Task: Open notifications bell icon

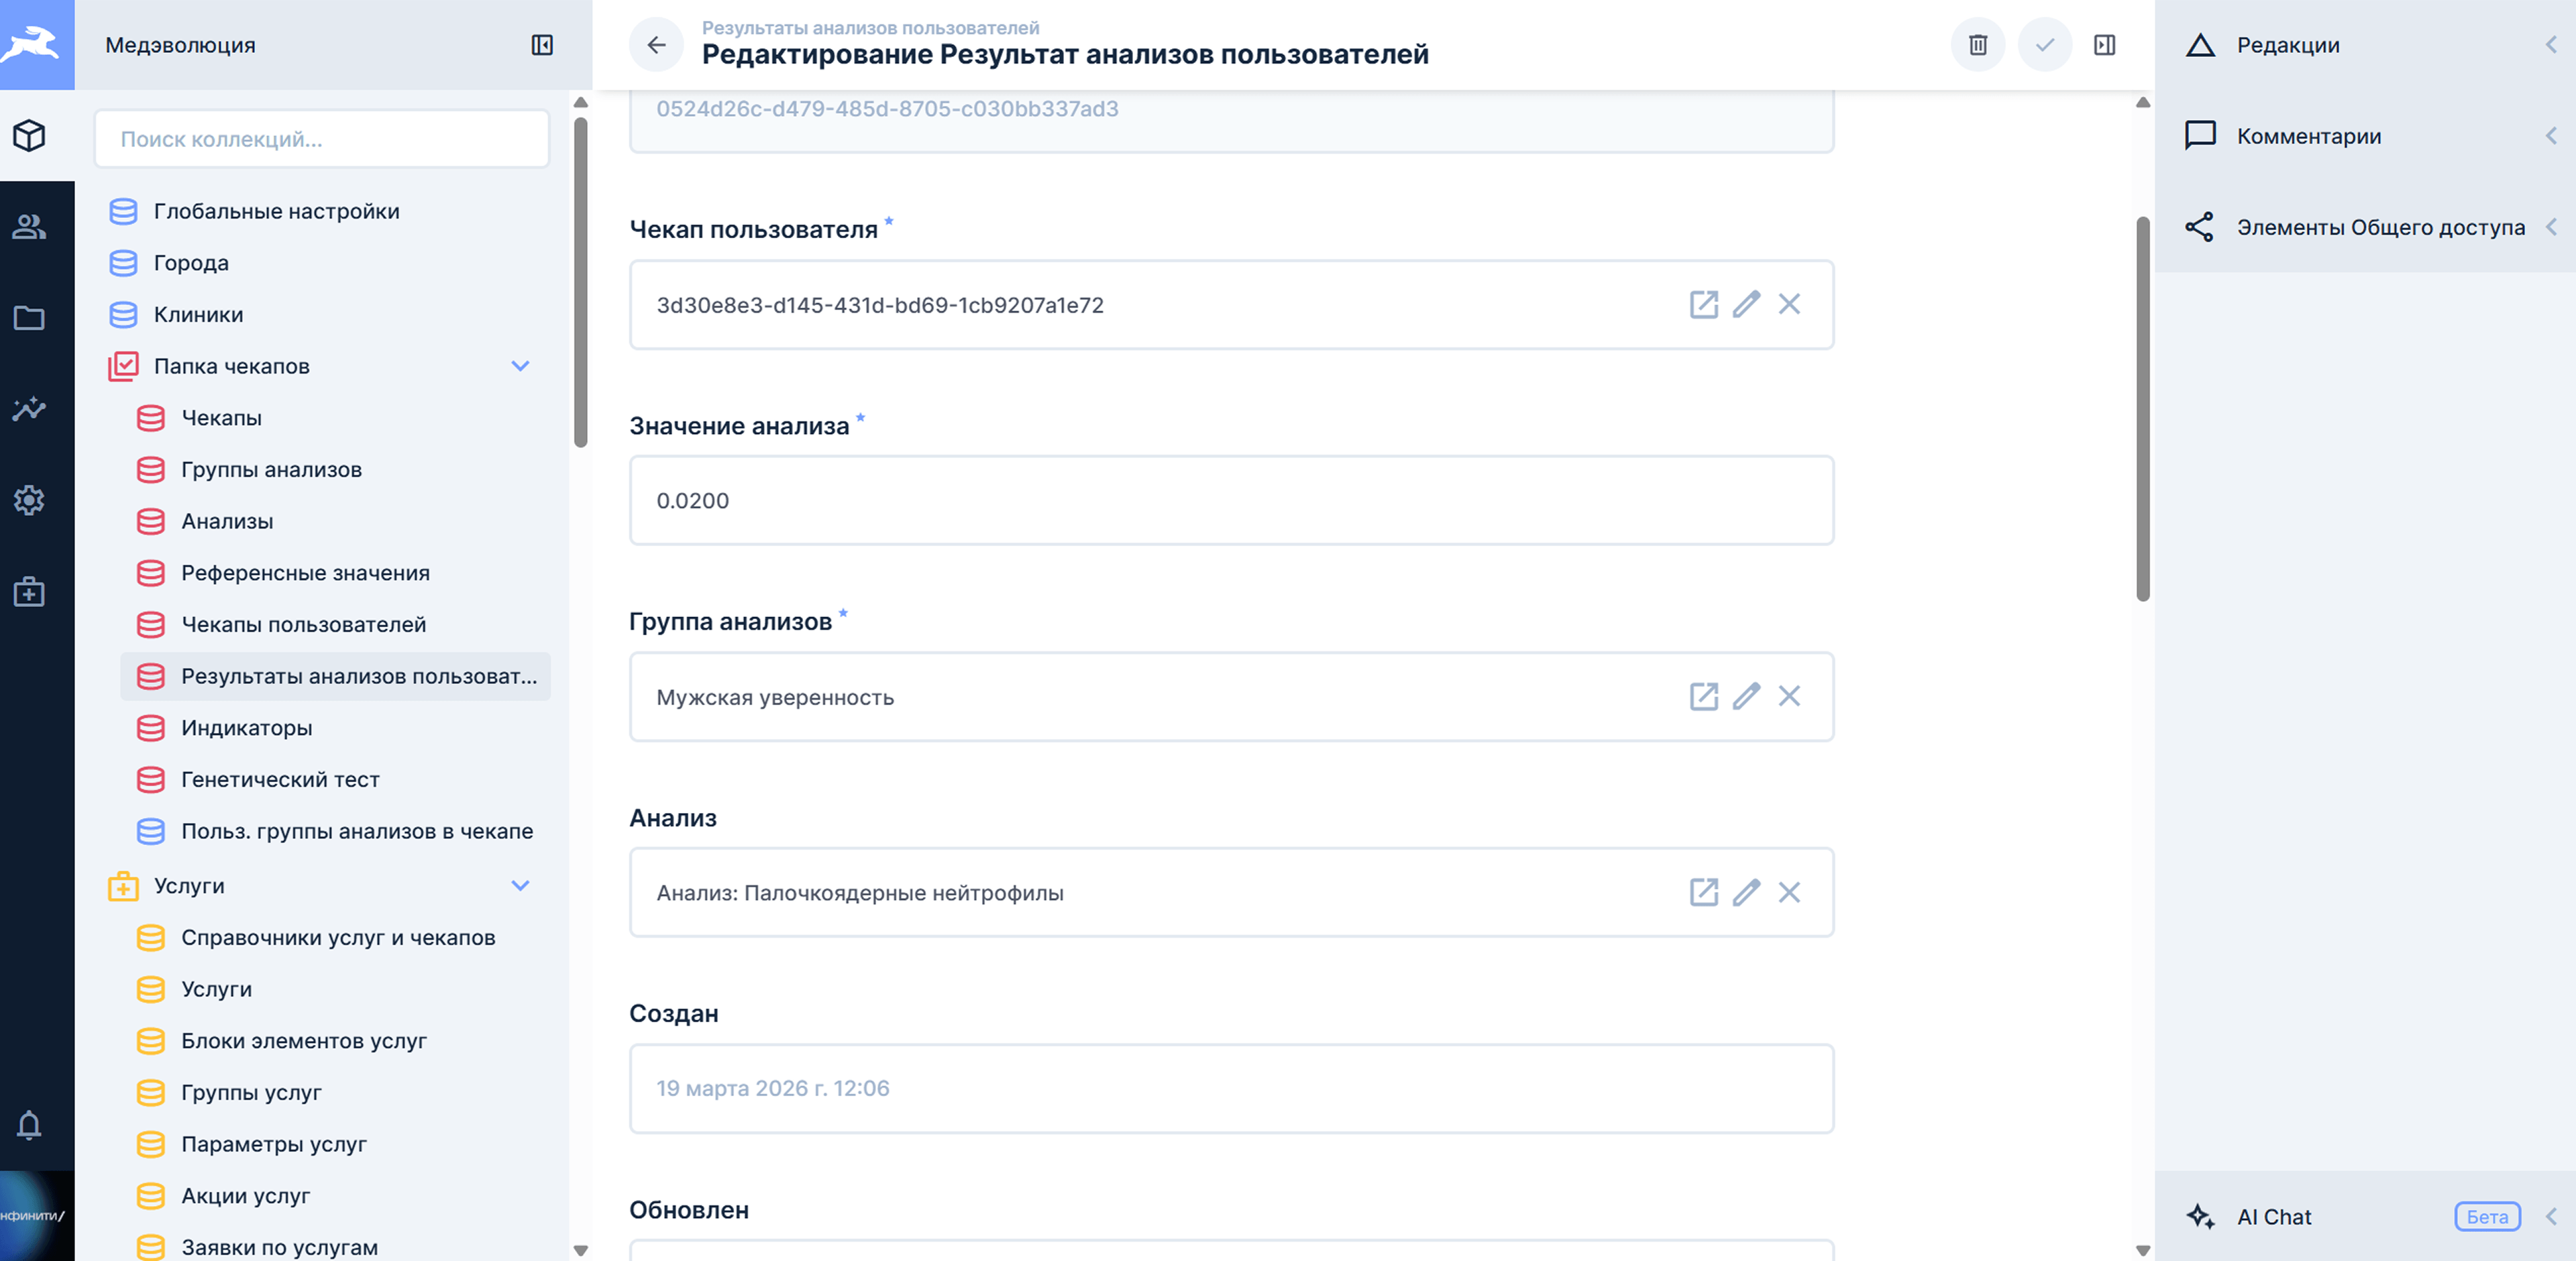Action: 29,1125
